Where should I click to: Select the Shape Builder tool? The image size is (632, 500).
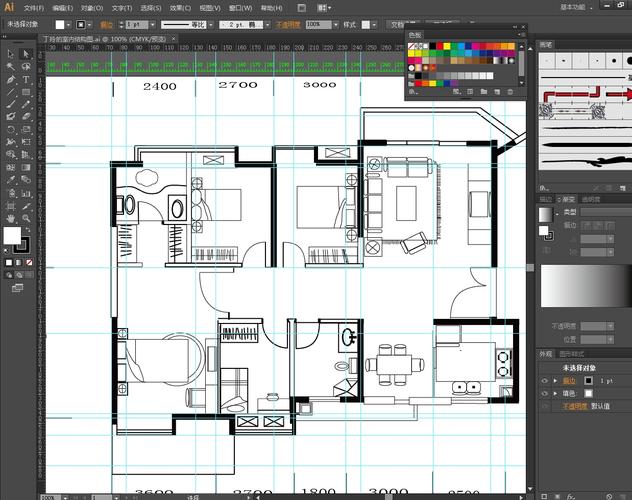pos(11,154)
